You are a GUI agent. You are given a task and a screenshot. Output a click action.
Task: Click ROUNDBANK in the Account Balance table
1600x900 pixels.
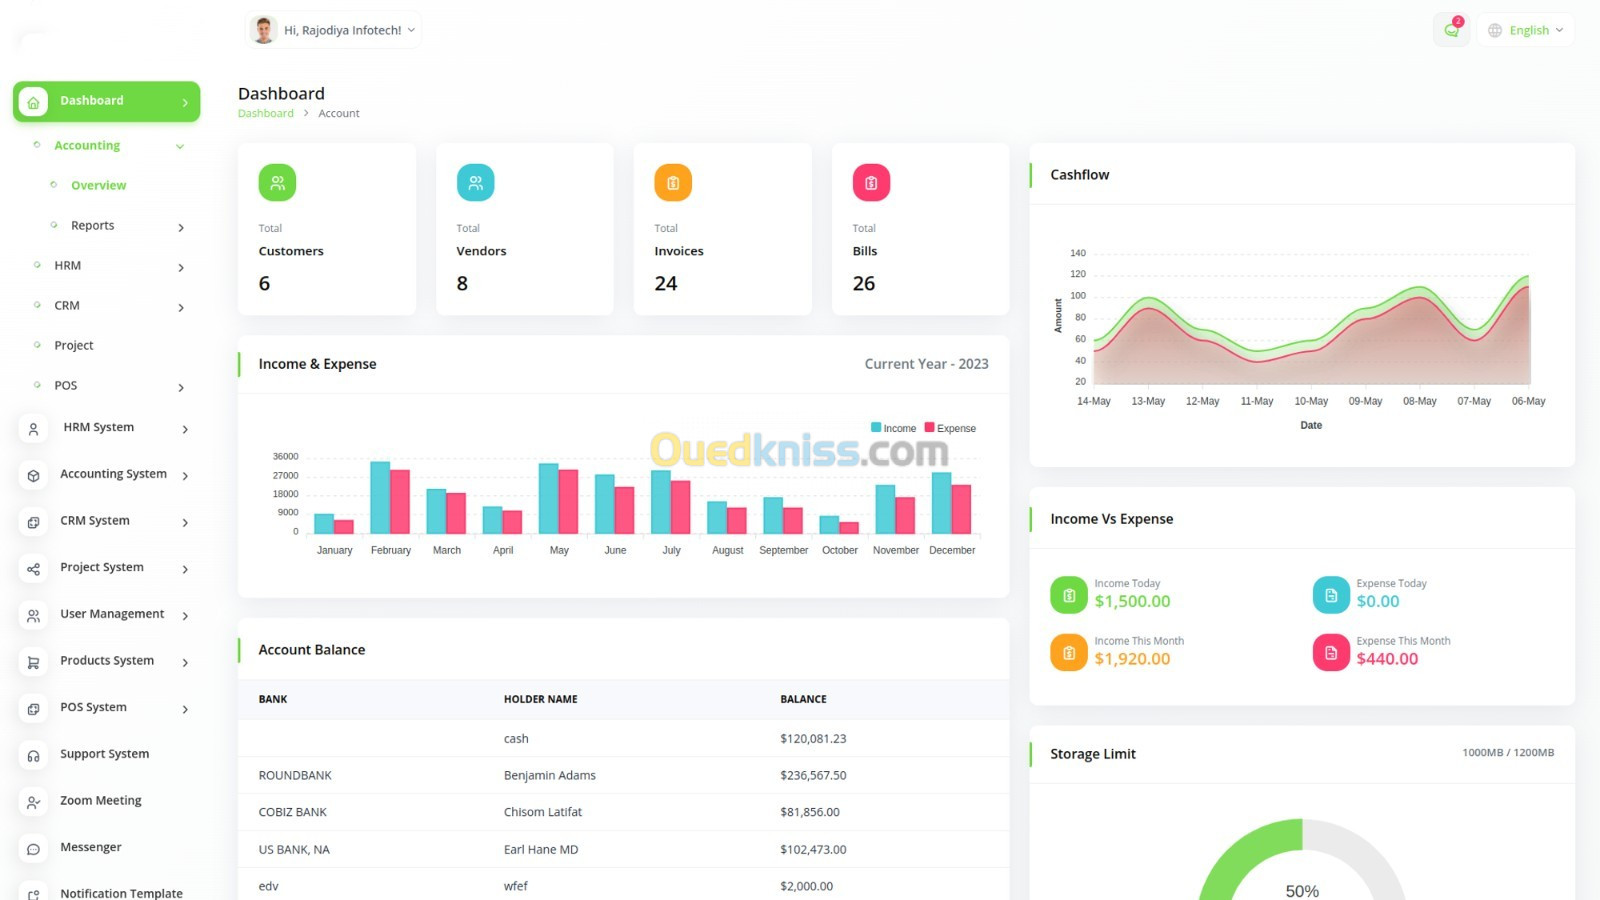[x=295, y=776]
